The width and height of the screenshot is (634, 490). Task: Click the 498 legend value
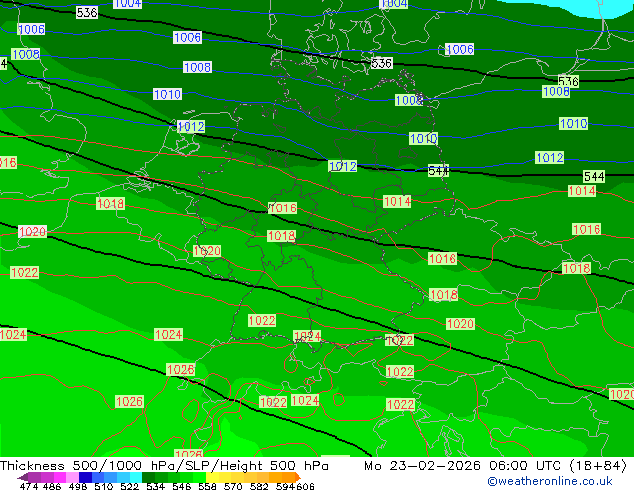coord(78,486)
